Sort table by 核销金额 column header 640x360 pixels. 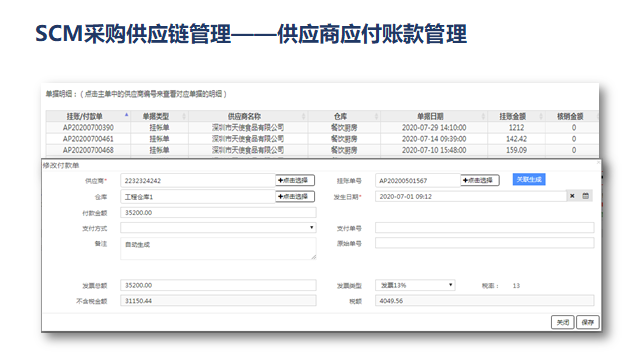[572, 116]
